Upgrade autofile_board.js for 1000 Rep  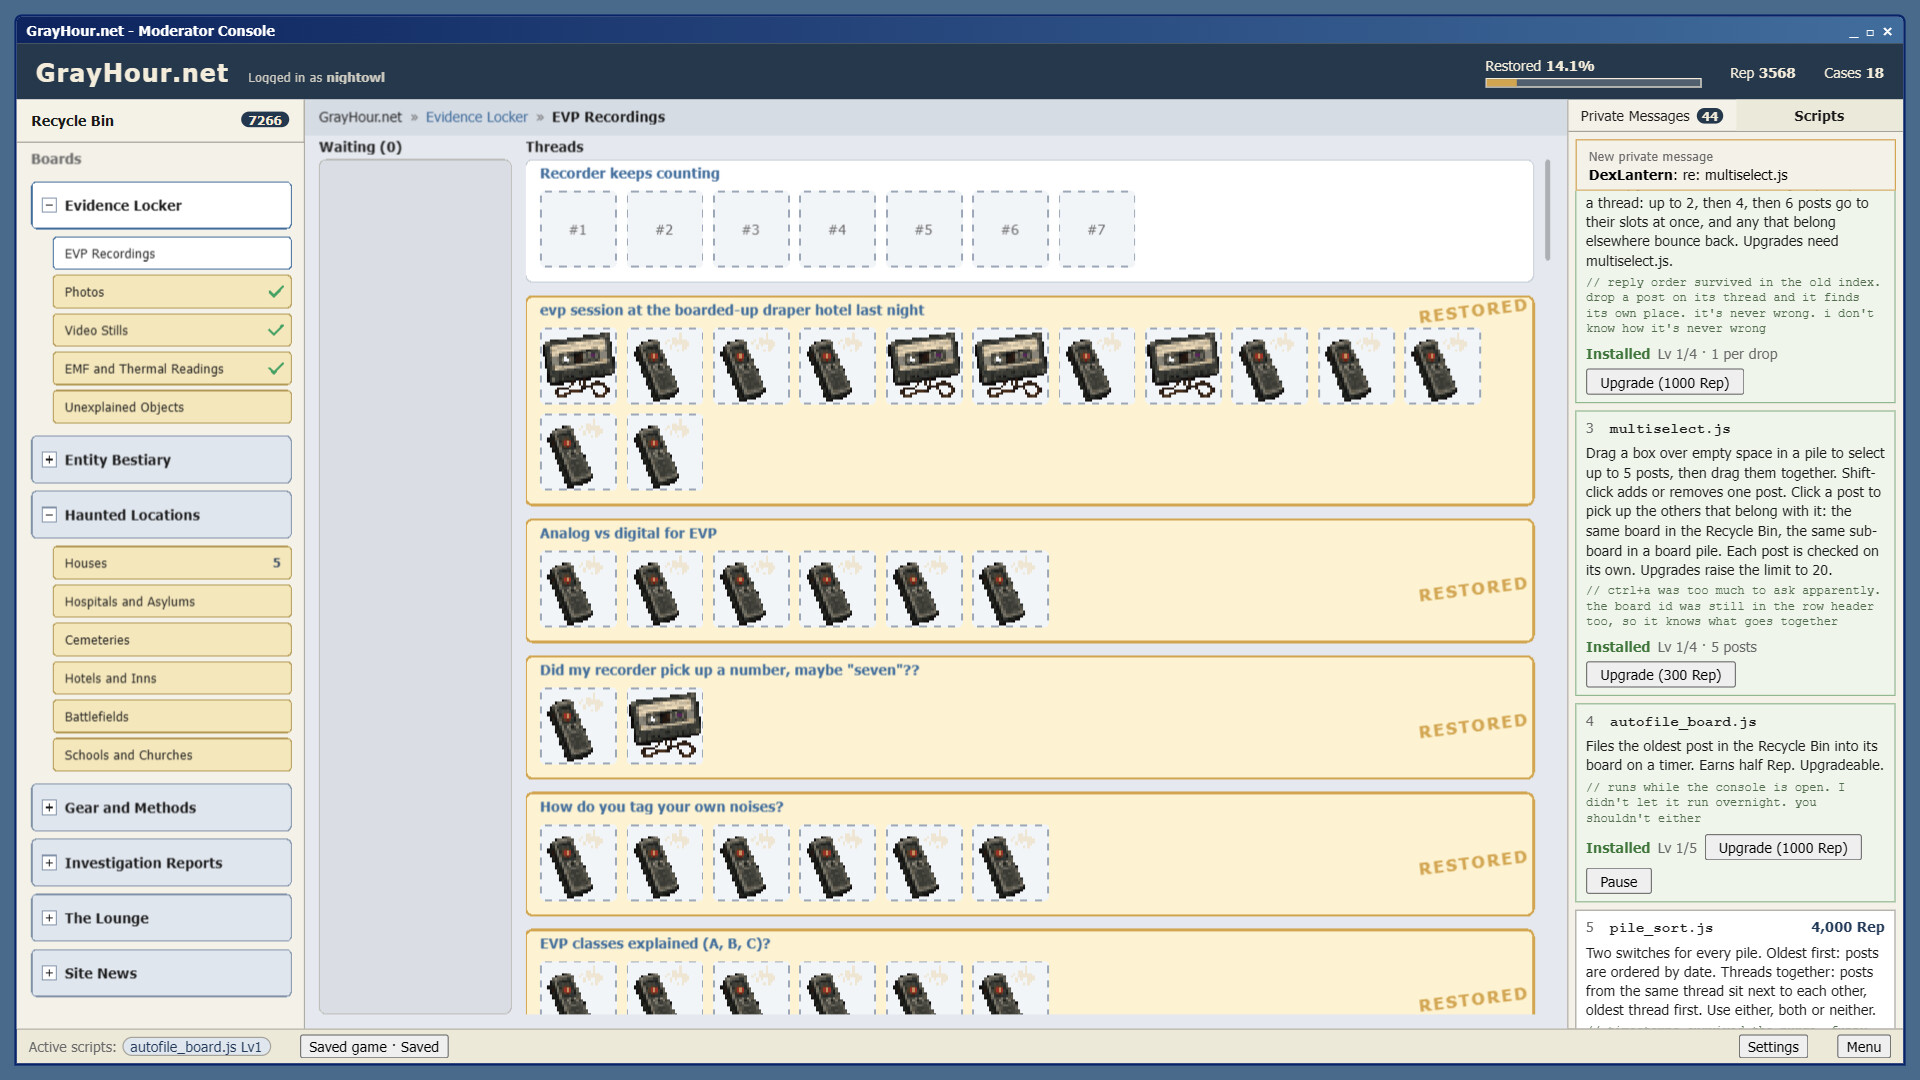tap(1782, 848)
